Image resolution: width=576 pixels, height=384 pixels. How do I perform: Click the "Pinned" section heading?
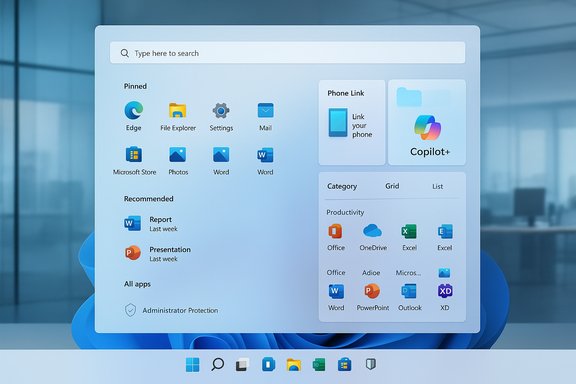click(135, 86)
